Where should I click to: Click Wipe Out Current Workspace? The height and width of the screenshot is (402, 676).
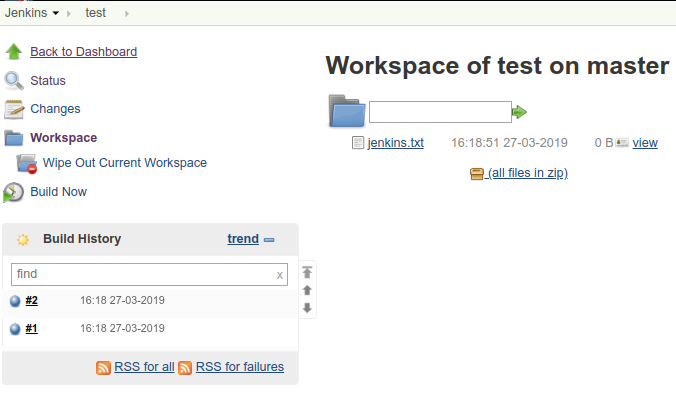point(125,163)
